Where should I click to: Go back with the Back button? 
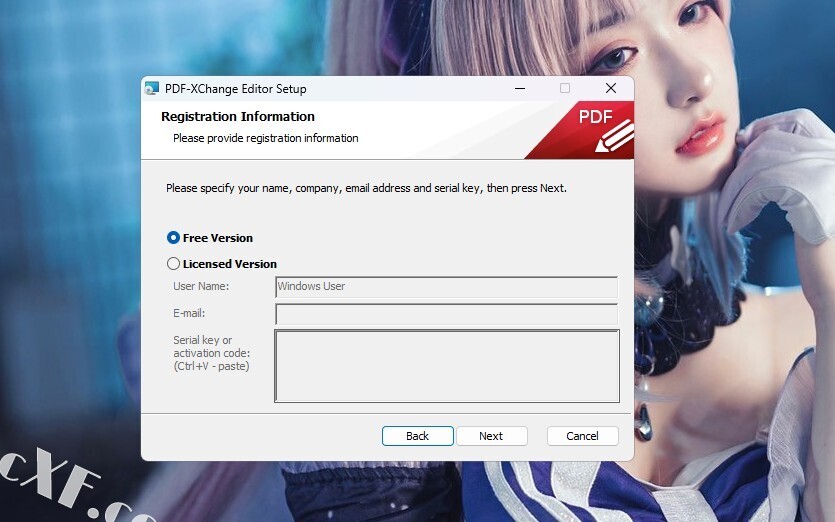point(418,436)
